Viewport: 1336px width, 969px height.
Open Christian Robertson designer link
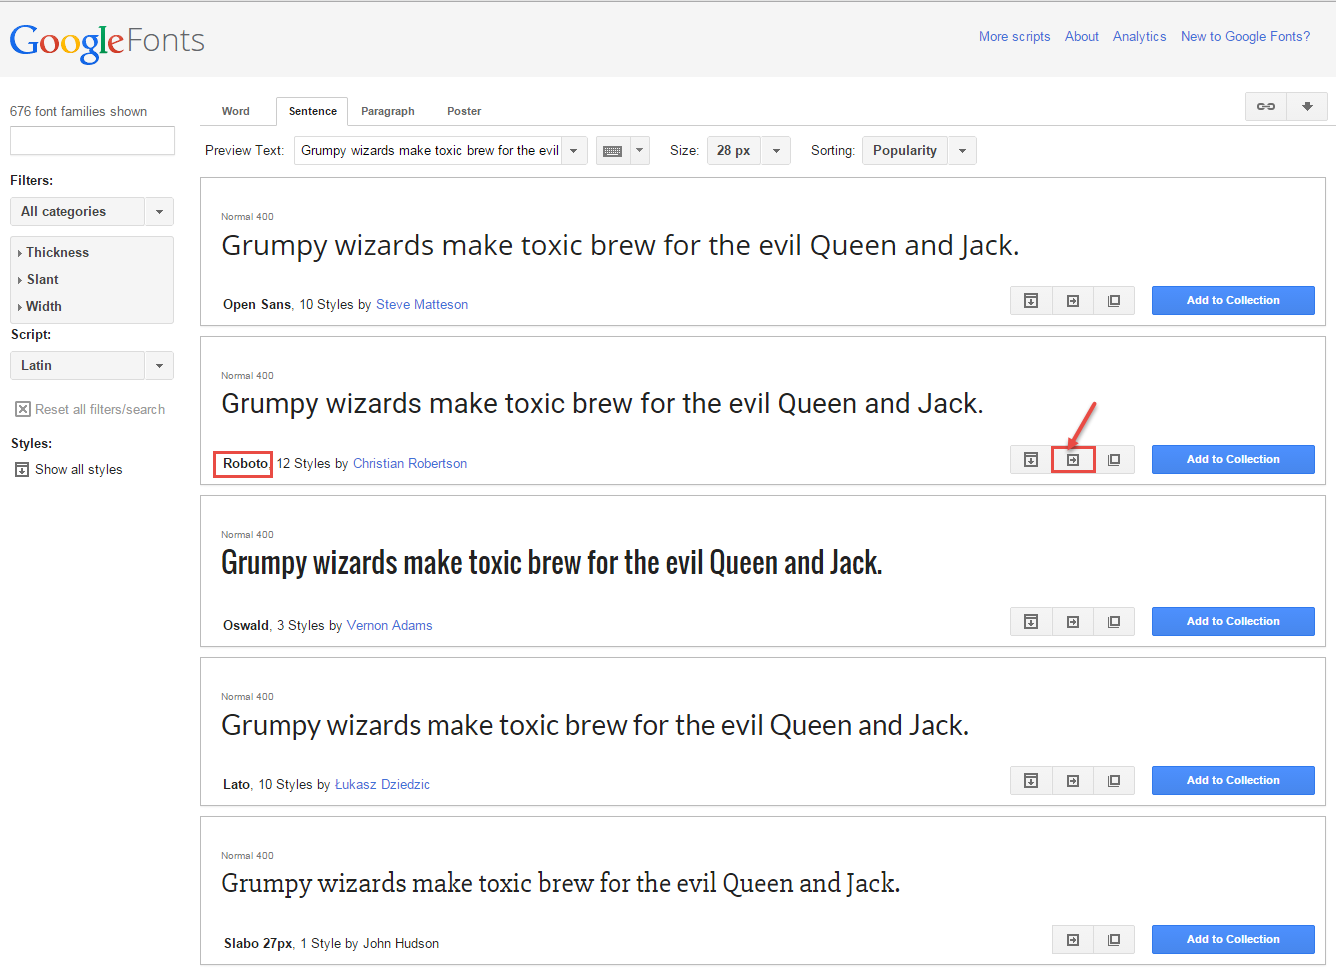pyautogui.click(x=410, y=464)
